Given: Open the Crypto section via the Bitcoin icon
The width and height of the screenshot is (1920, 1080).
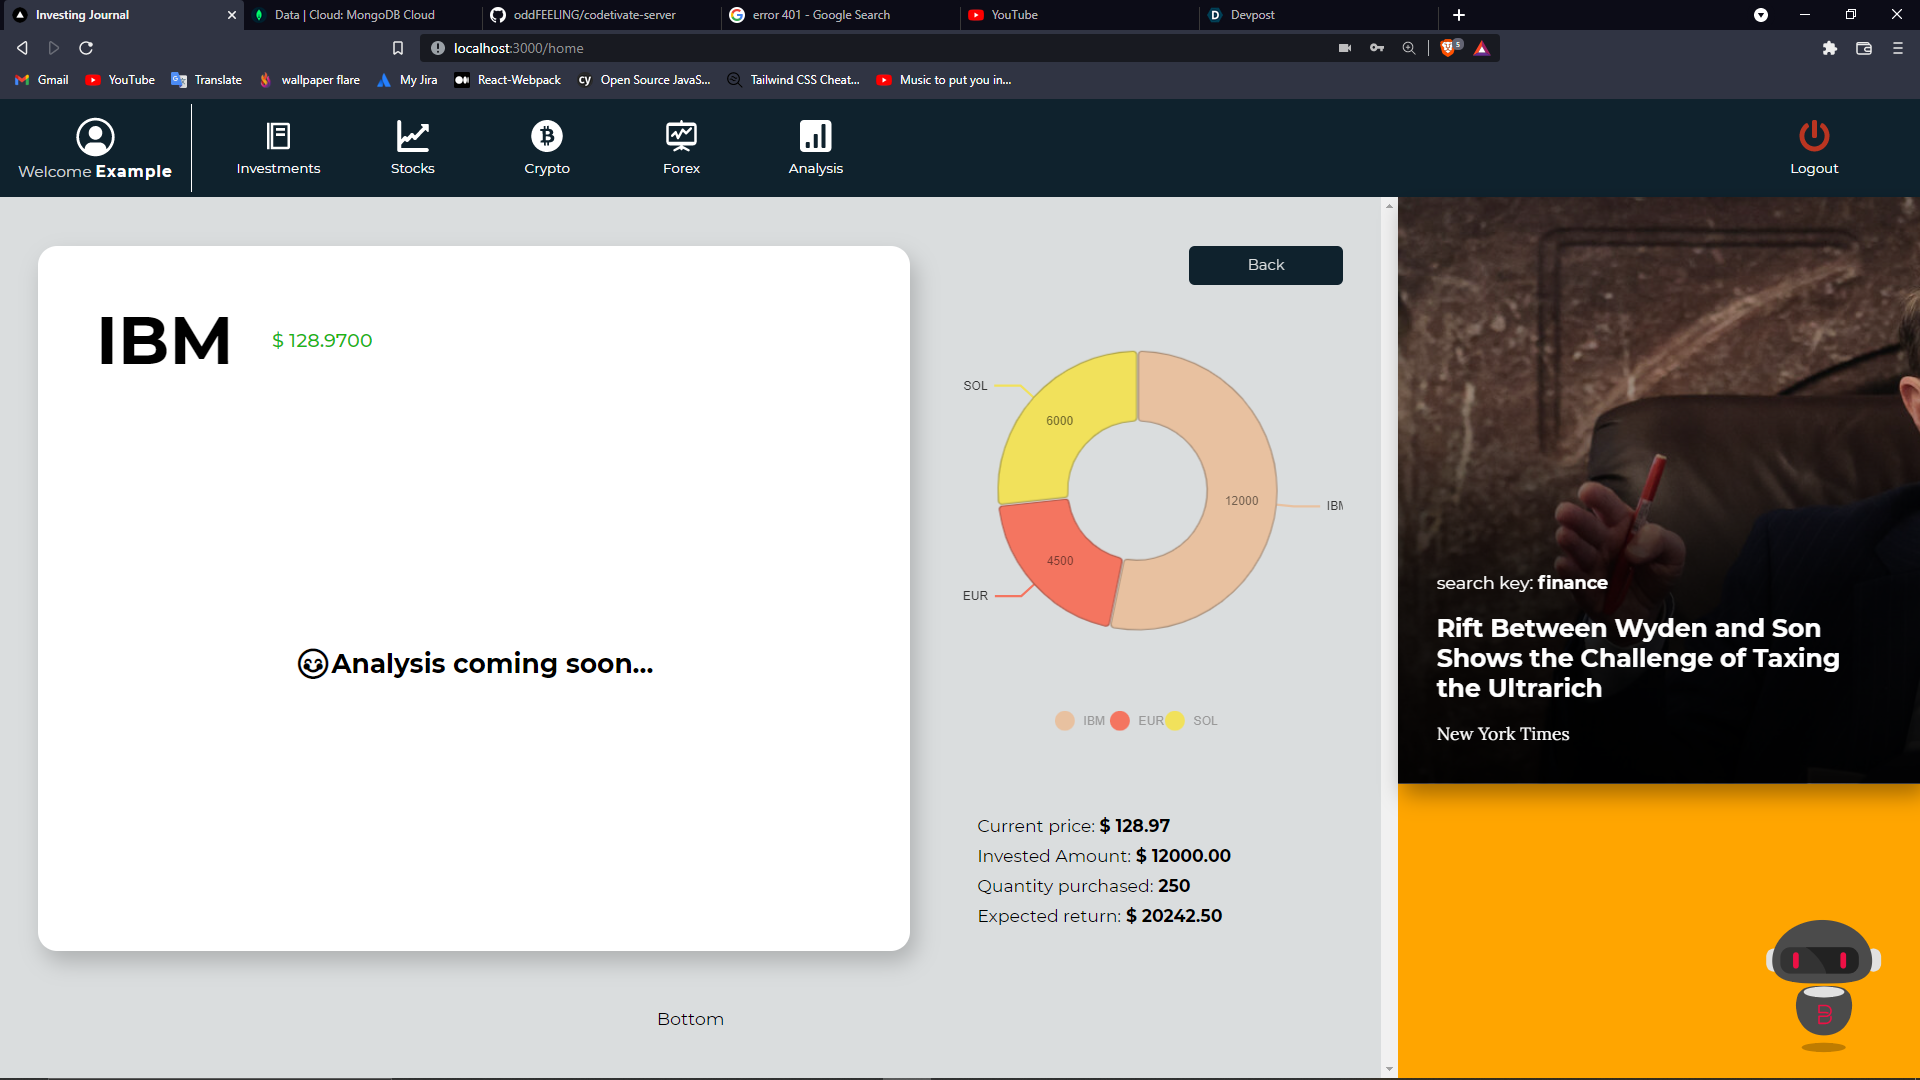Looking at the screenshot, I should pyautogui.click(x=546, y=136).
